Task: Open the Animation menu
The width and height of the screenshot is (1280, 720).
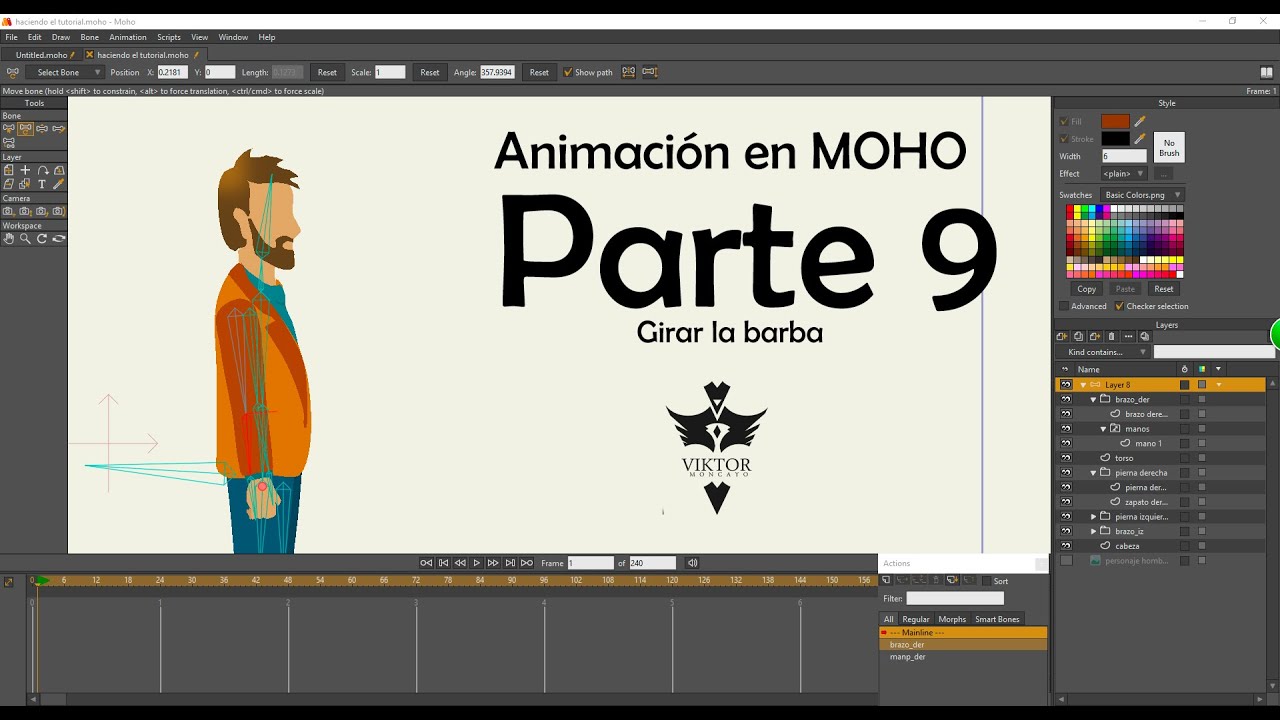Action: pyautogui.click(x=128, y=37)
